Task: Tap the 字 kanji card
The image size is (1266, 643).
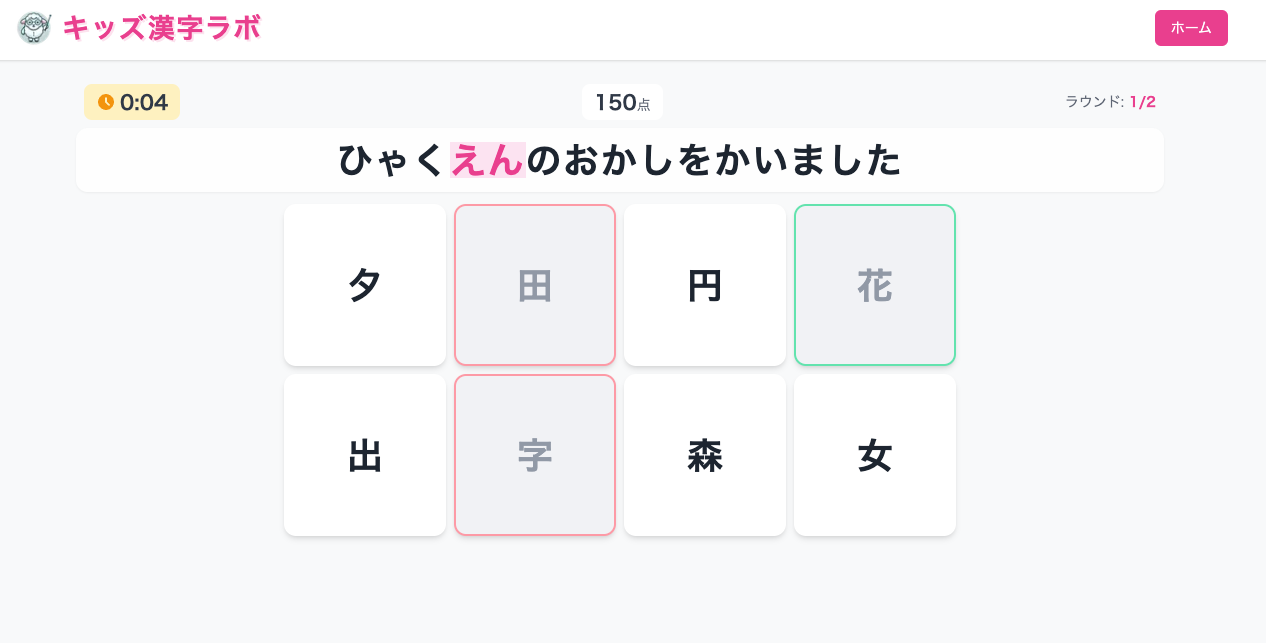Action: (x=535, y=455)
